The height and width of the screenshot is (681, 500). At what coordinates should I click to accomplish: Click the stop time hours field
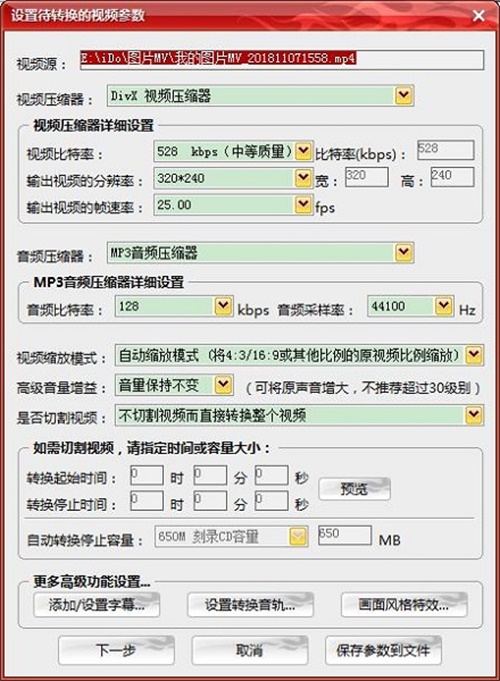(147, 501)
